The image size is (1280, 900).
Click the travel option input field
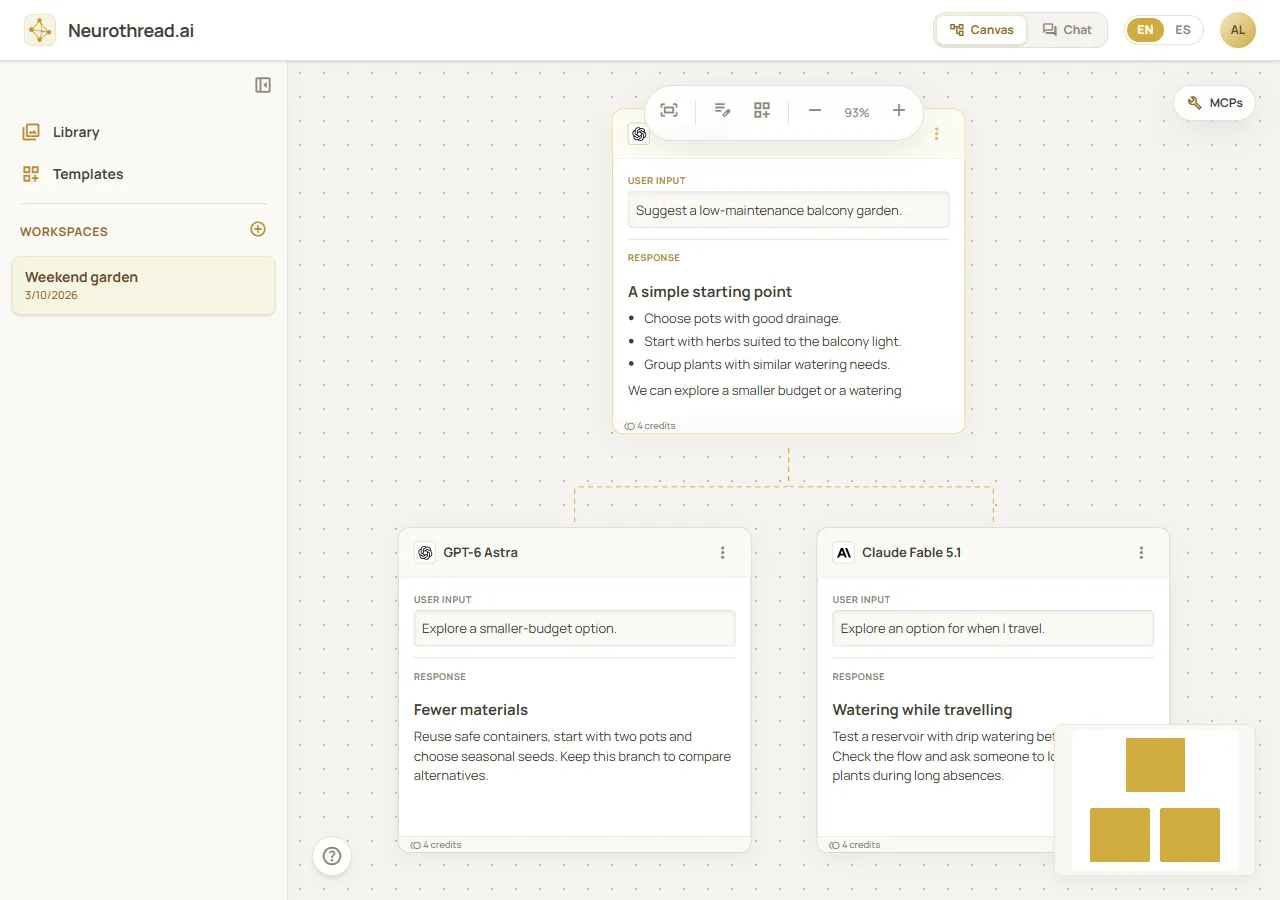(x=993, y=629)
